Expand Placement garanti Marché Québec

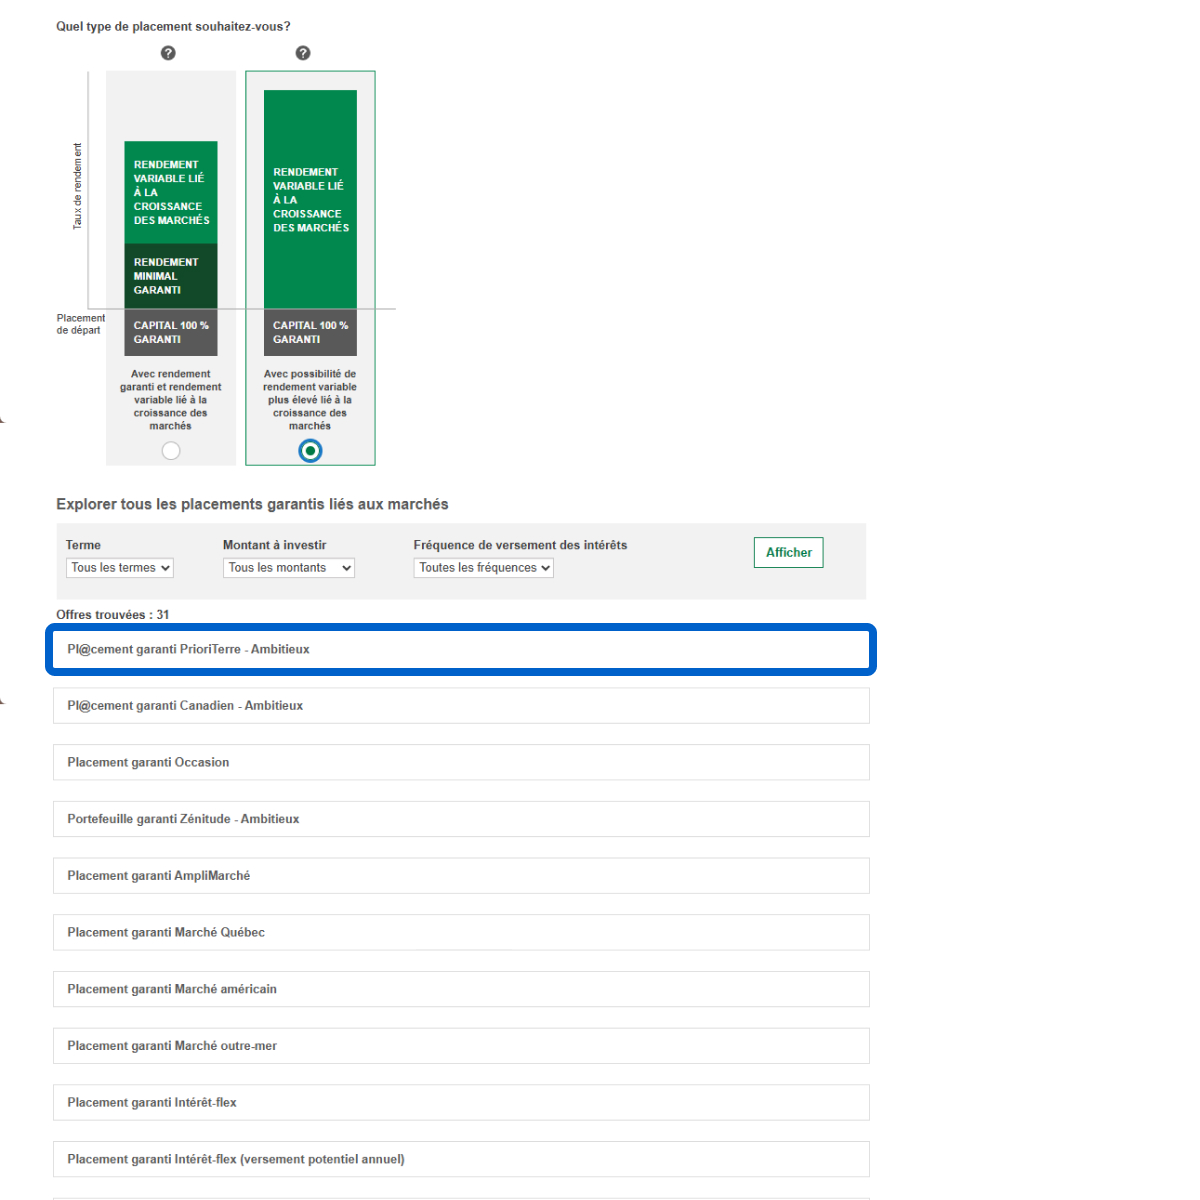(460, 933)
